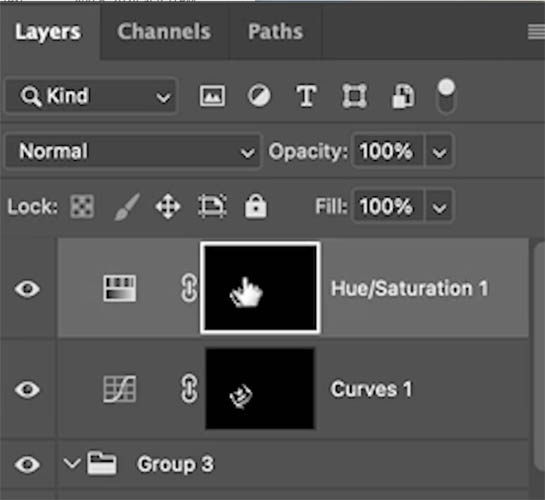Turn layer filtering switch on or off
The width and height of the screenshot is (545, 500).
pyautogui.click(x=446, y=96)
